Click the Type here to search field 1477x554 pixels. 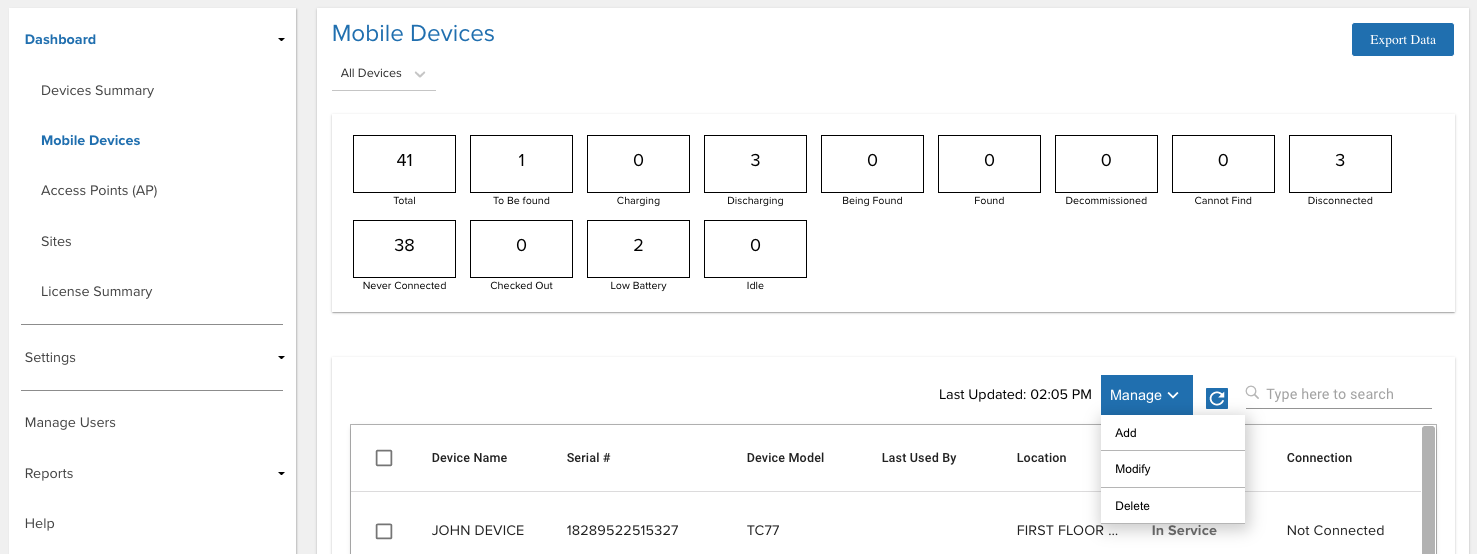1346,394
